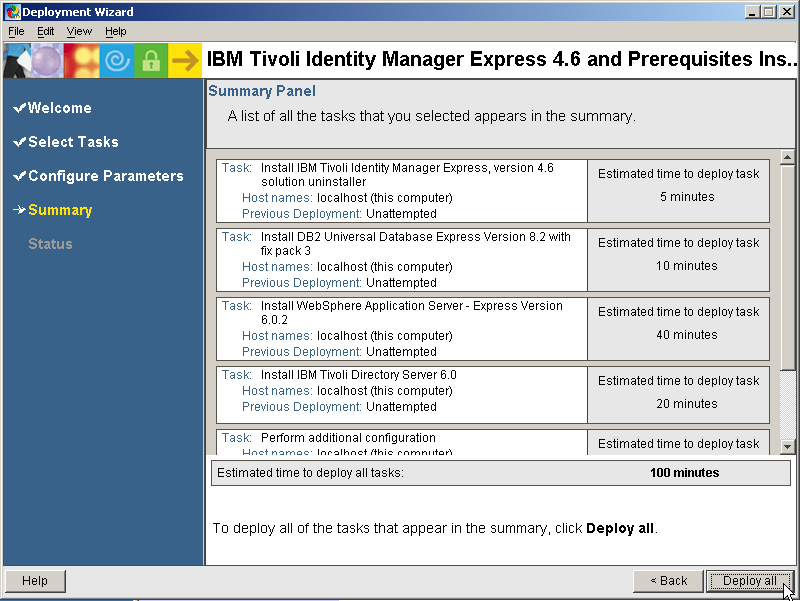Minimize the Deployment Wizard window
800x601 pixels.
[752, 12]
